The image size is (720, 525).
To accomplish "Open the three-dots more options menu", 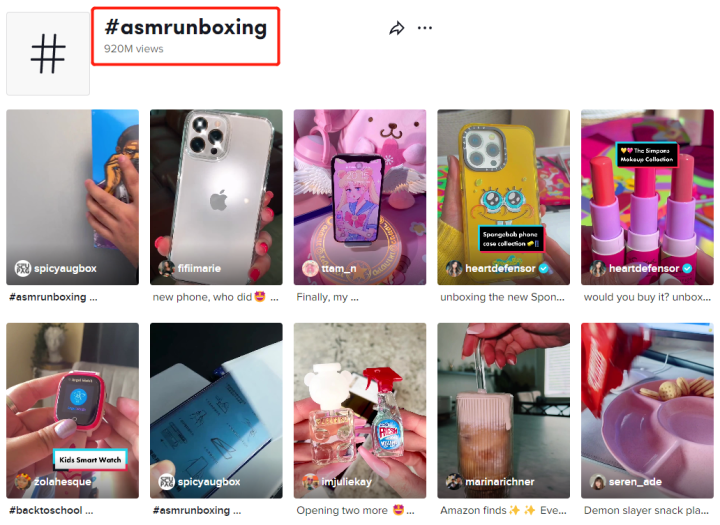I will (x=425, y=28).
